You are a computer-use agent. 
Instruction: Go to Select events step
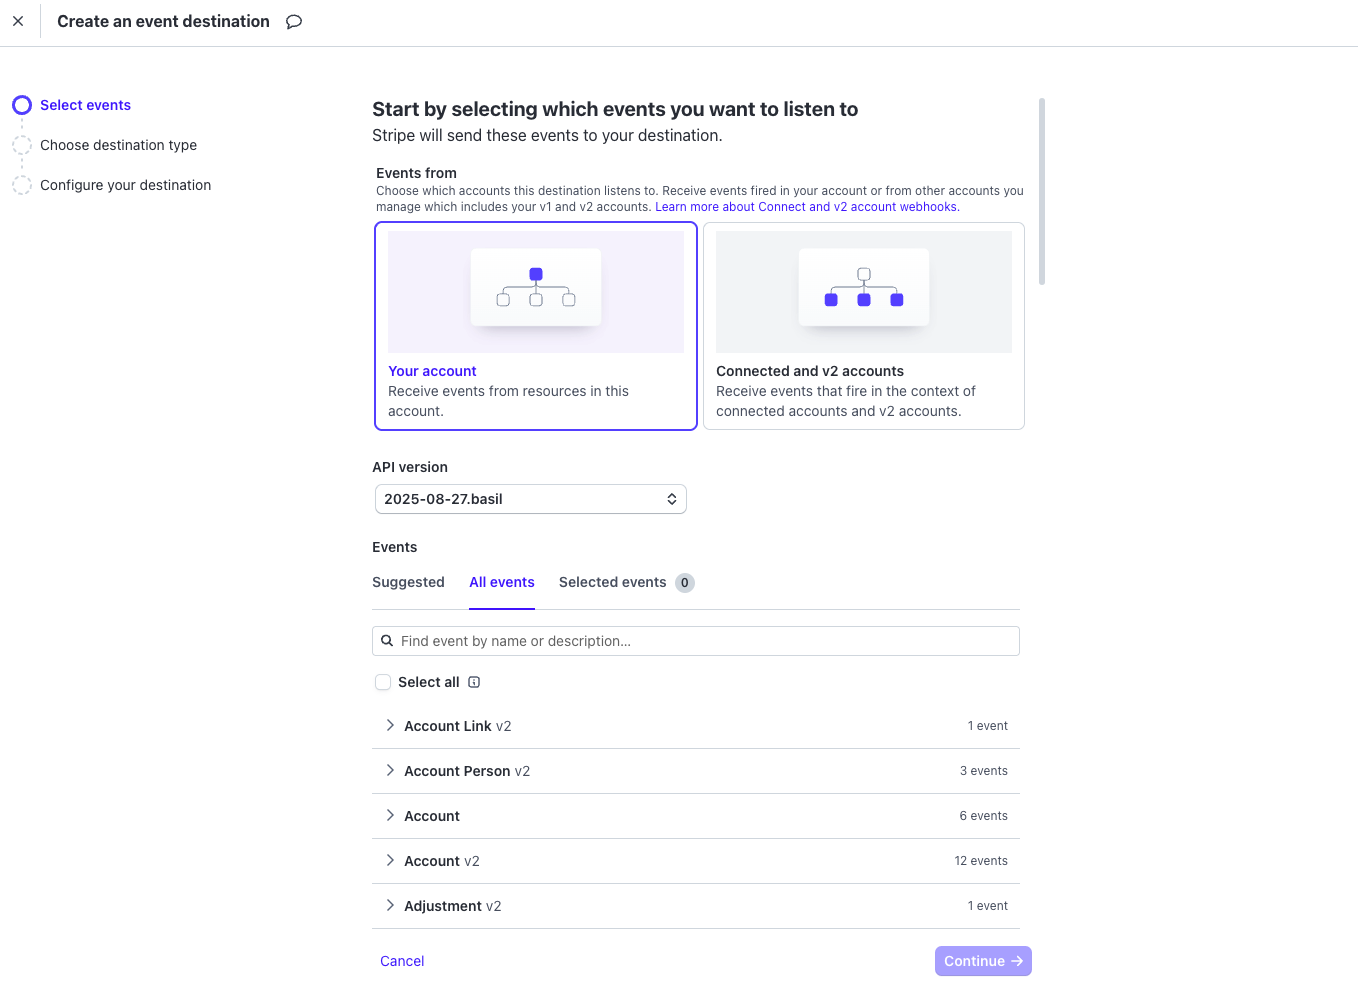pos(85,105)
